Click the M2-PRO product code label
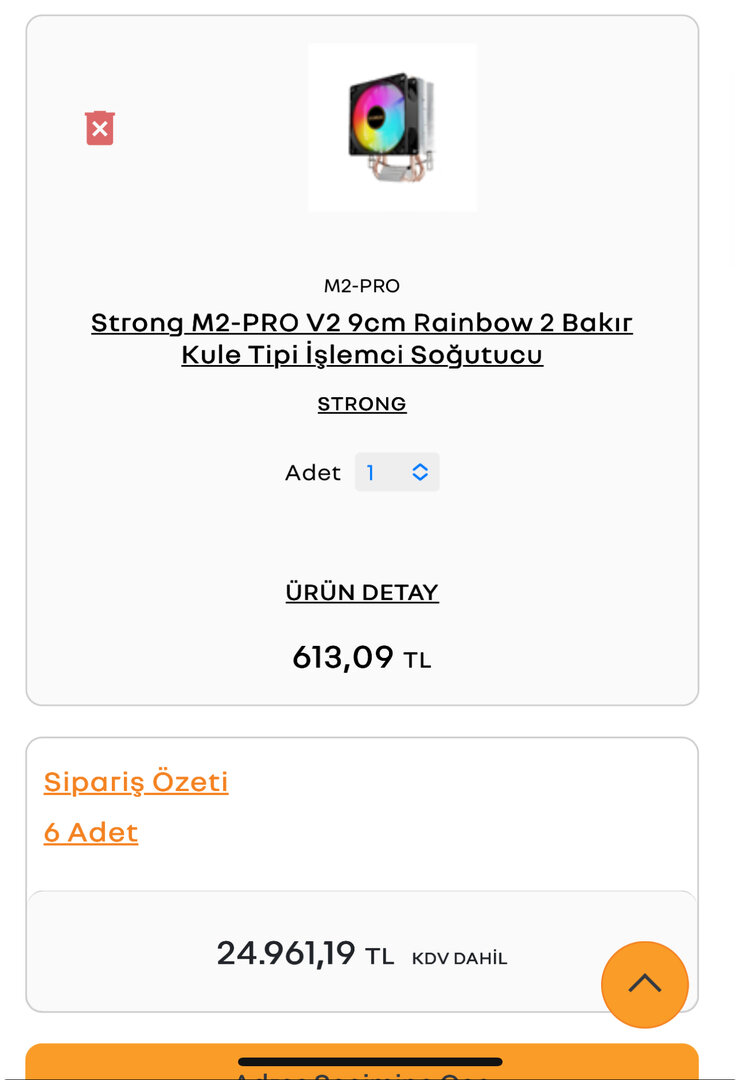 pyautogui.click(x=362, y=286)
